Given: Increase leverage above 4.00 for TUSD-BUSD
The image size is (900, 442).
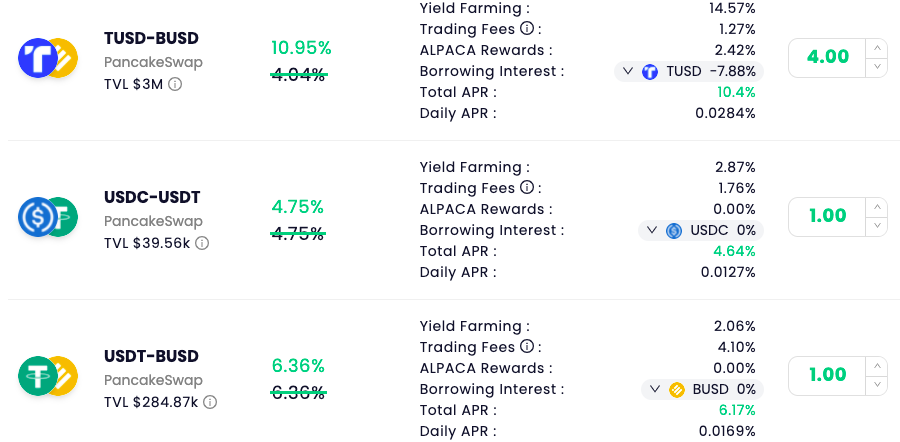Looking at the screenshot, I should 876,48.
